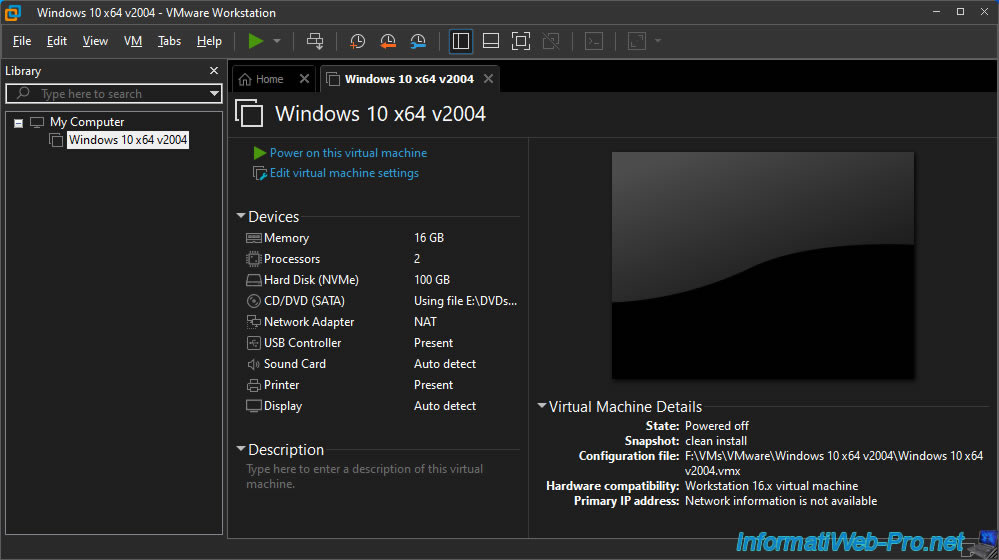999x560 pixels.
Task: Open the Network Adapter device entry
Action: point(308,322)
